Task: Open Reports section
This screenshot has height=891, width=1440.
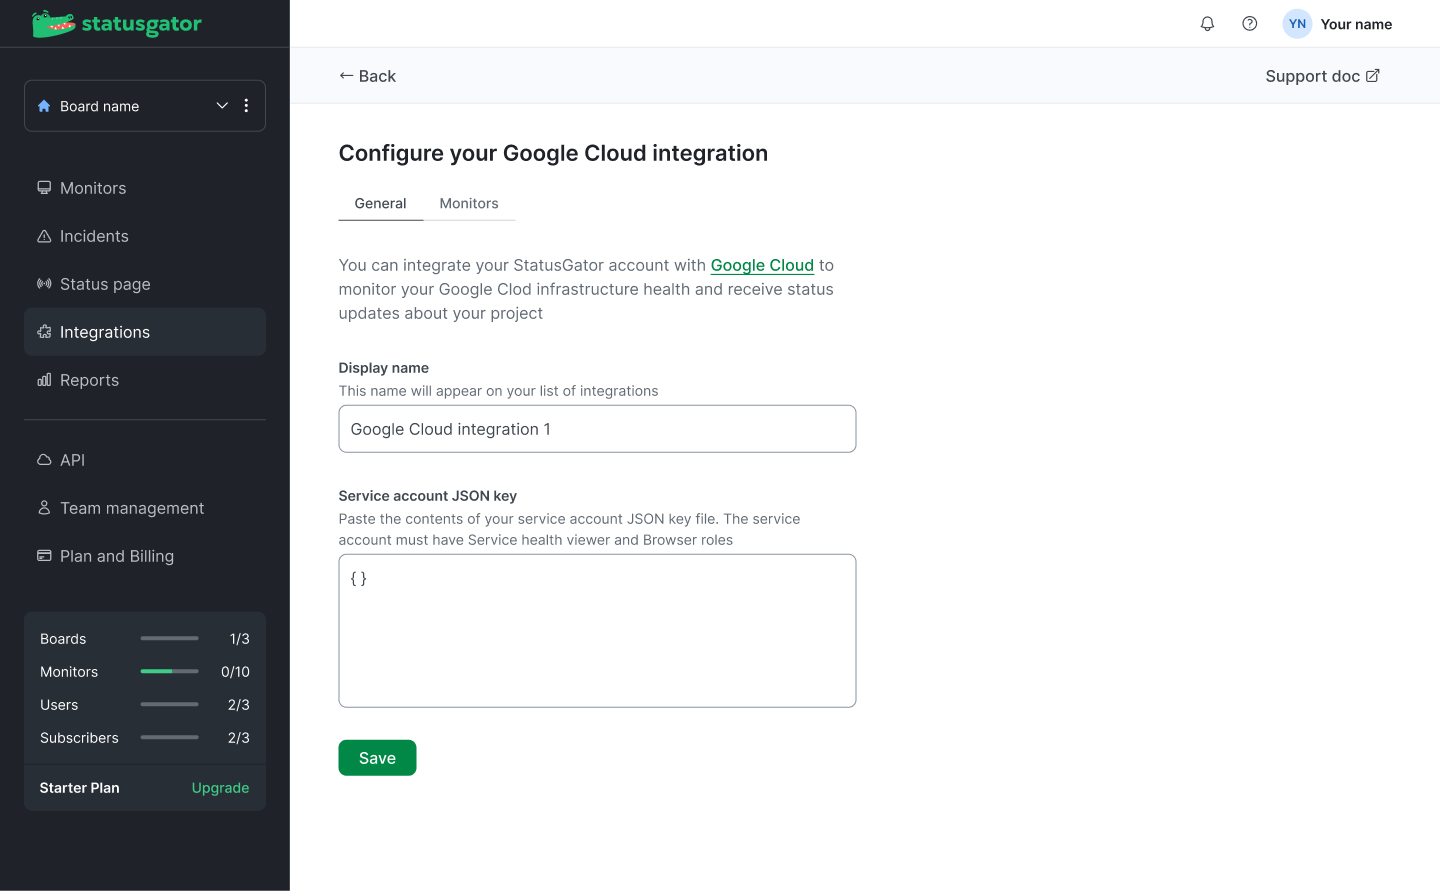Action: (x=145, y=380)
